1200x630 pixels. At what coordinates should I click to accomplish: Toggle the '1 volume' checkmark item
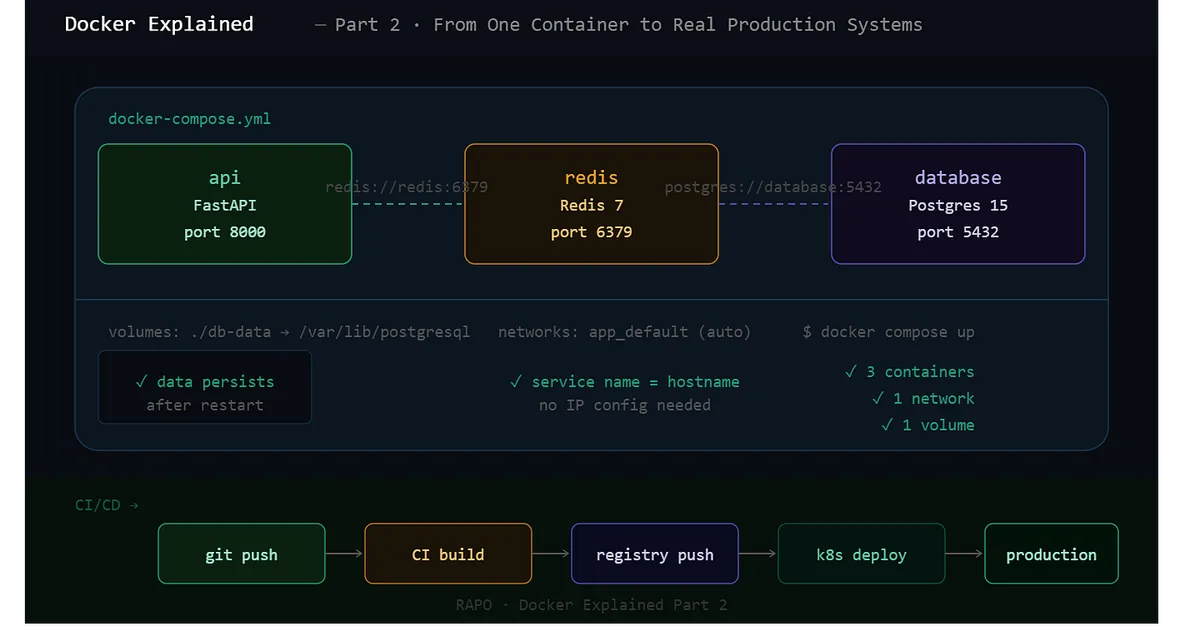point(928,424)
